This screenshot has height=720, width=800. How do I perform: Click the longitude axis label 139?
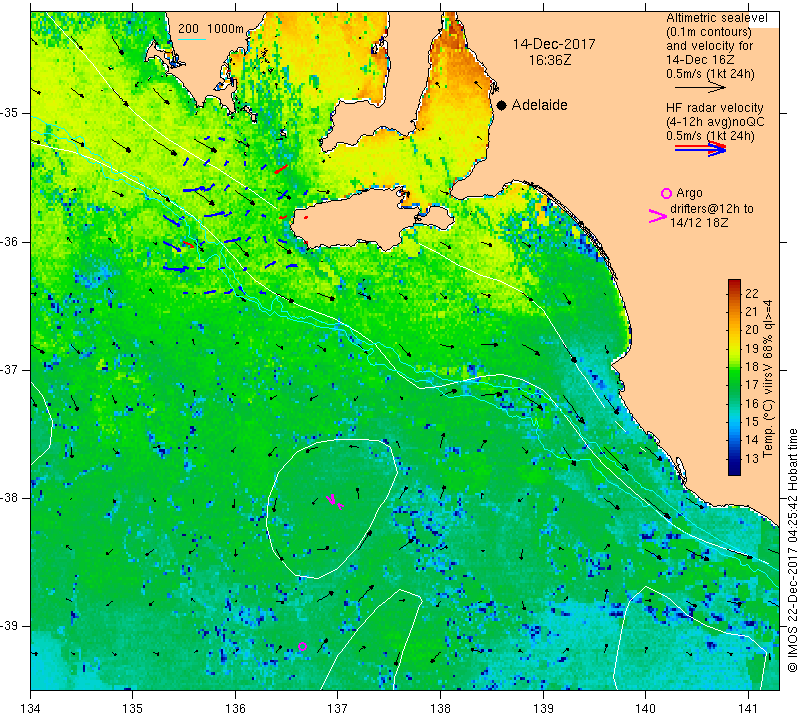click(x=543, y=709)
